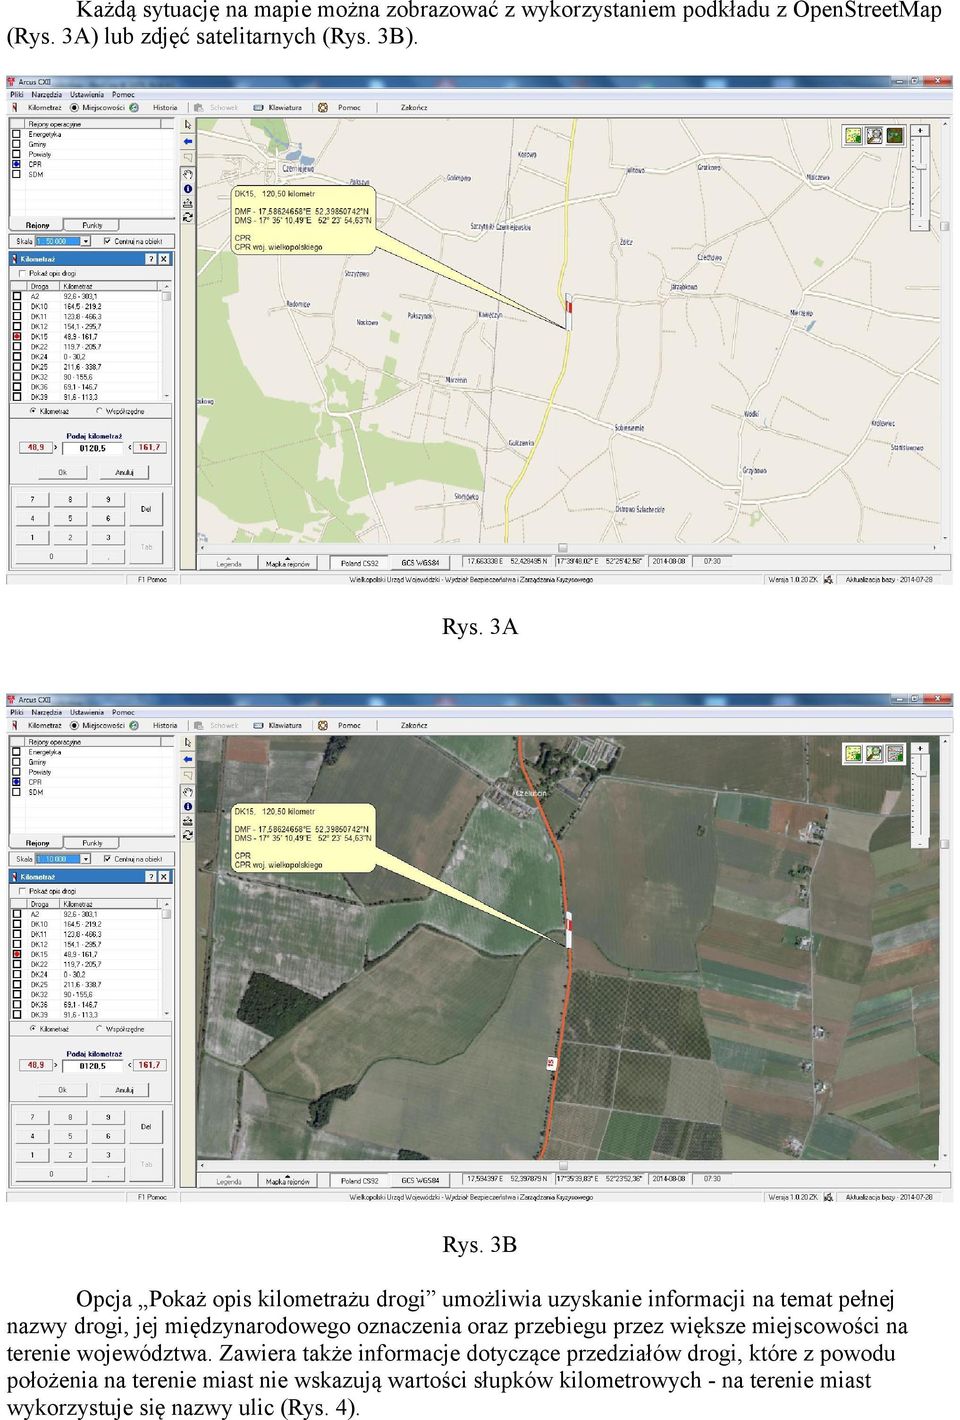Choose the satellite basemap icon in Rys. 3B window

[895, 753]
